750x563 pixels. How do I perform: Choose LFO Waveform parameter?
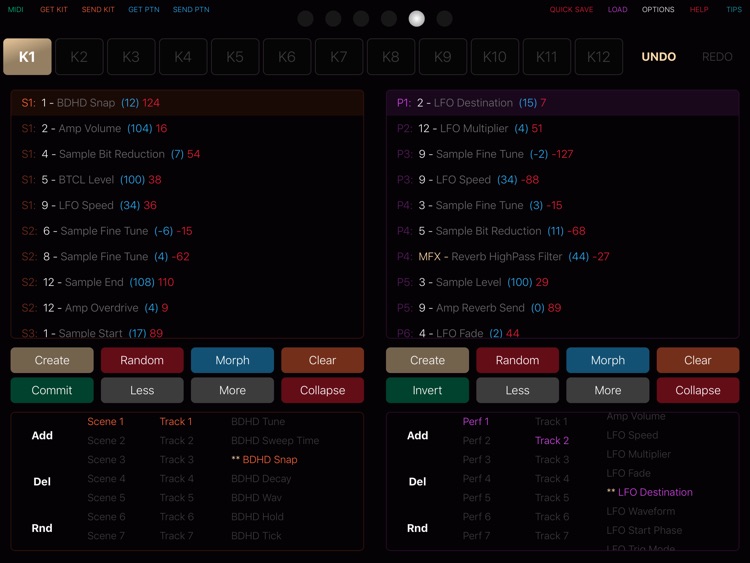[641, 511]
